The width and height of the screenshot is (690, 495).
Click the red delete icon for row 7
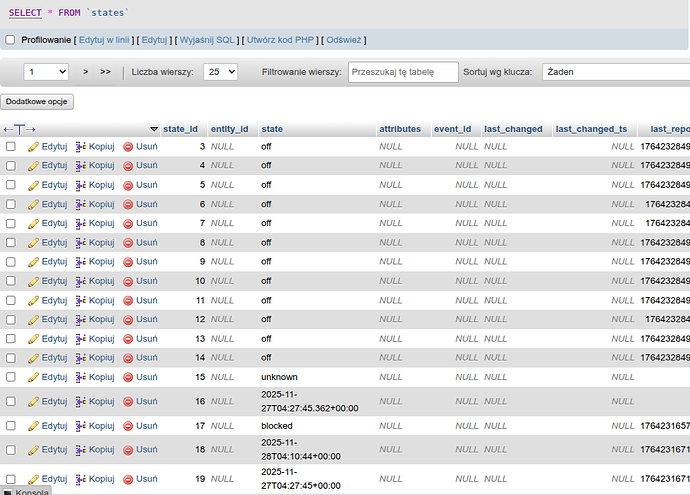[128, 223]
